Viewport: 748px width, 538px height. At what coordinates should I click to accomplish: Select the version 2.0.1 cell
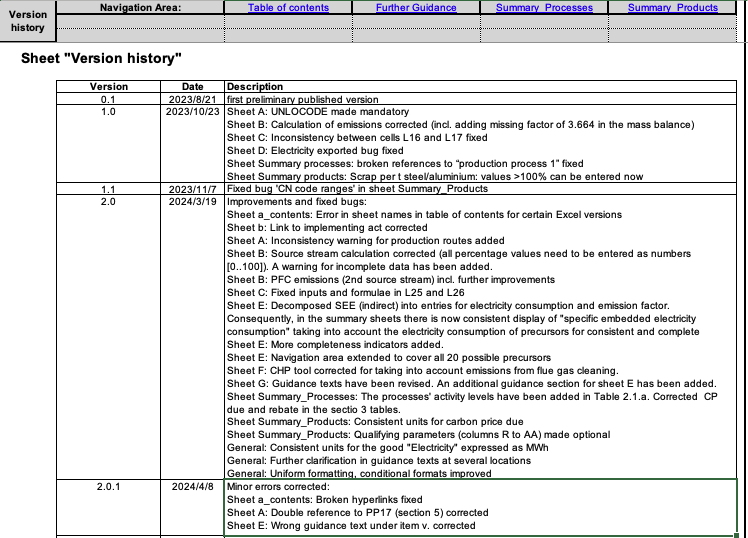click(x=109, y=486)
